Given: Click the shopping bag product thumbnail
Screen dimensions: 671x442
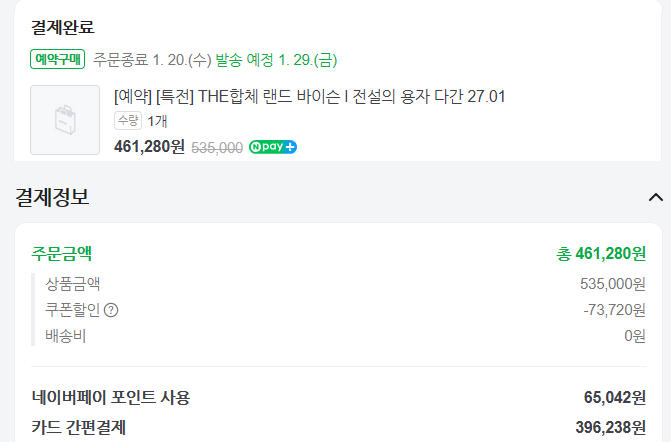Looking at the screenshot, I should click(65, 120).
